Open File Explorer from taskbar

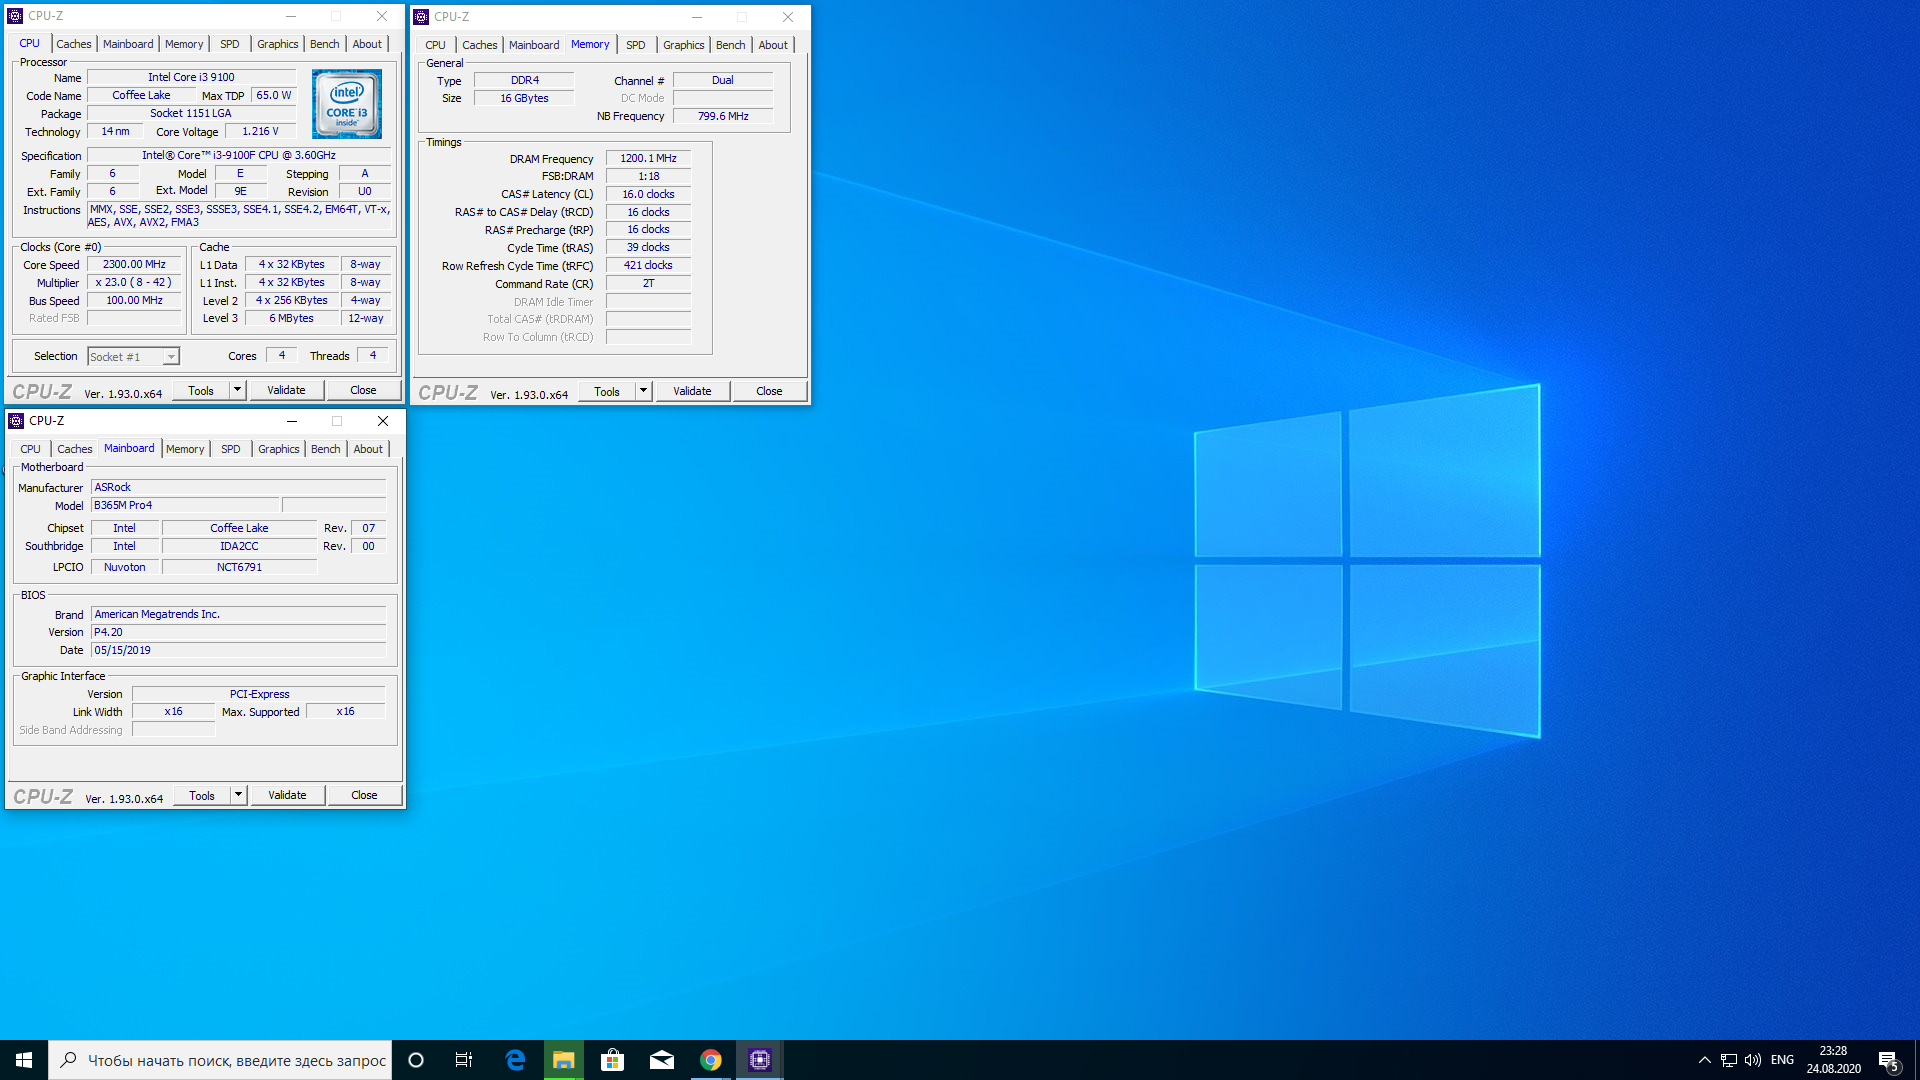pyautogui.click(x=564, y=1060)
